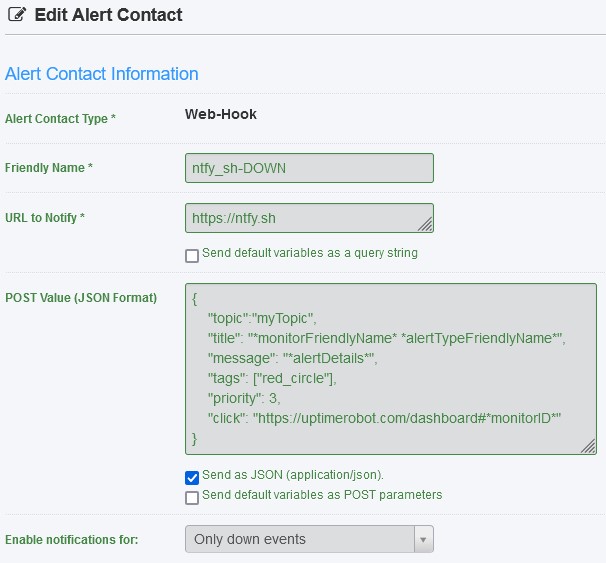Enable sending default variables as query string

[192, 255]
